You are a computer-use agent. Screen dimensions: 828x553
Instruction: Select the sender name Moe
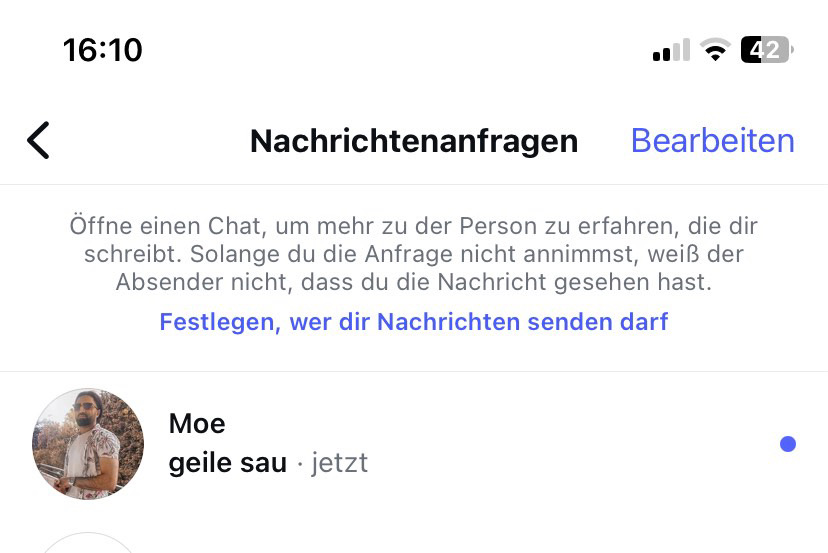pos(197,423)
